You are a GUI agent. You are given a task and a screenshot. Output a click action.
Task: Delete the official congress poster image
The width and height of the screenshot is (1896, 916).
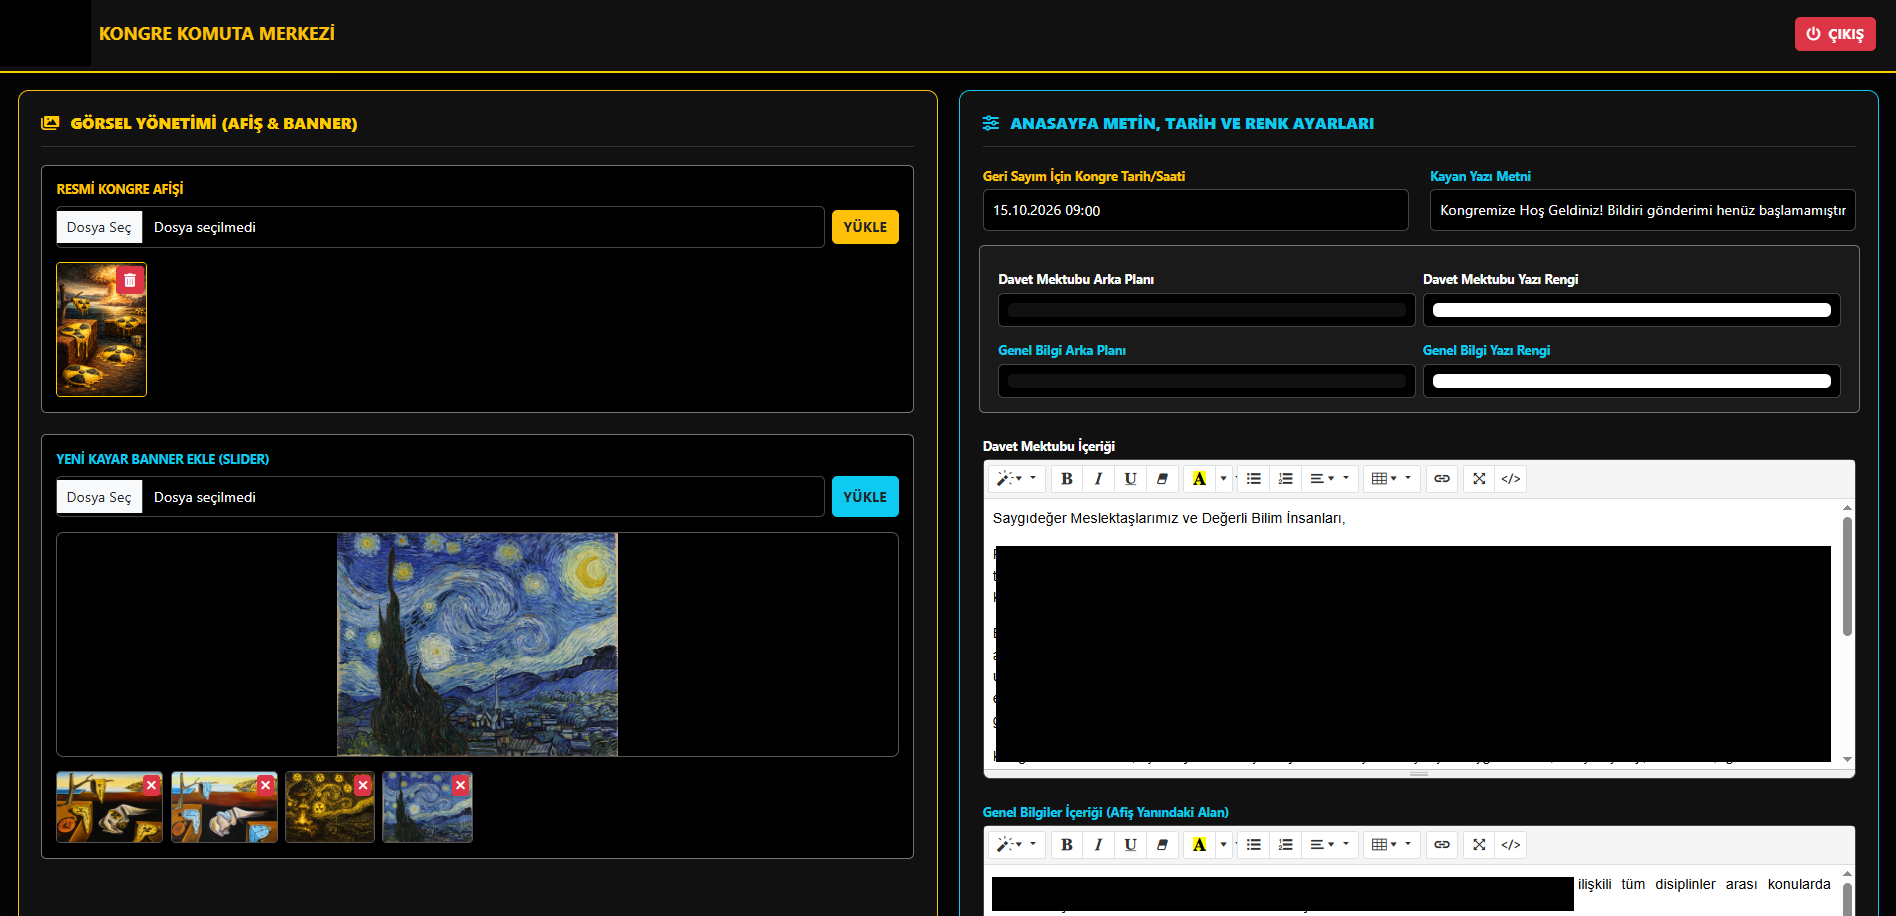[x=130, y=280]
